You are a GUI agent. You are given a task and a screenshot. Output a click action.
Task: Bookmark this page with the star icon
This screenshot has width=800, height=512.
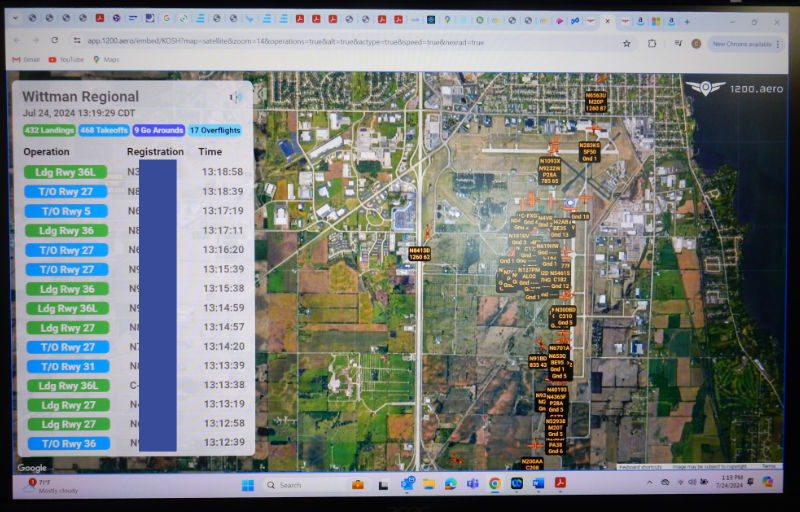[x=627, y=43]
